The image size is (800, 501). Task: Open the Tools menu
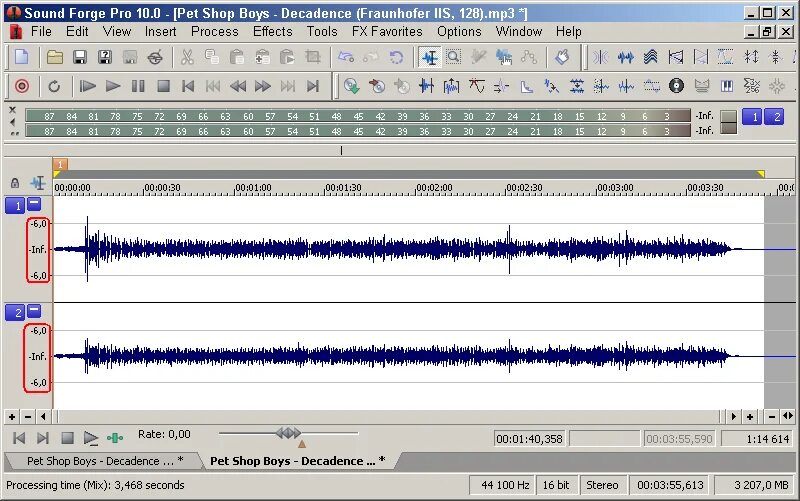tap(322, 32)
